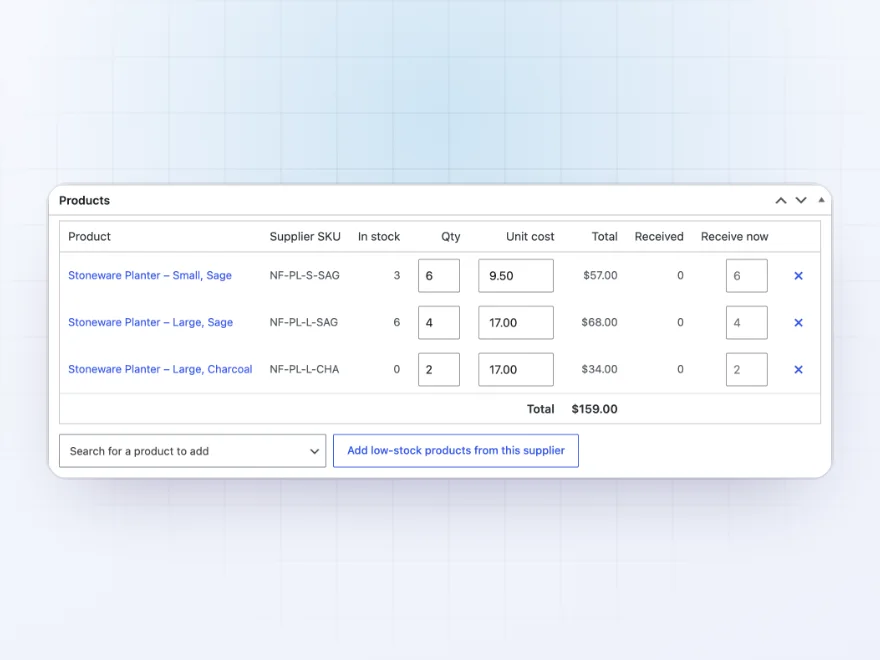Click the $68.00 row total
Viewport: 880px width, 660px height.
pyautogui.click(x=599, y=323)
